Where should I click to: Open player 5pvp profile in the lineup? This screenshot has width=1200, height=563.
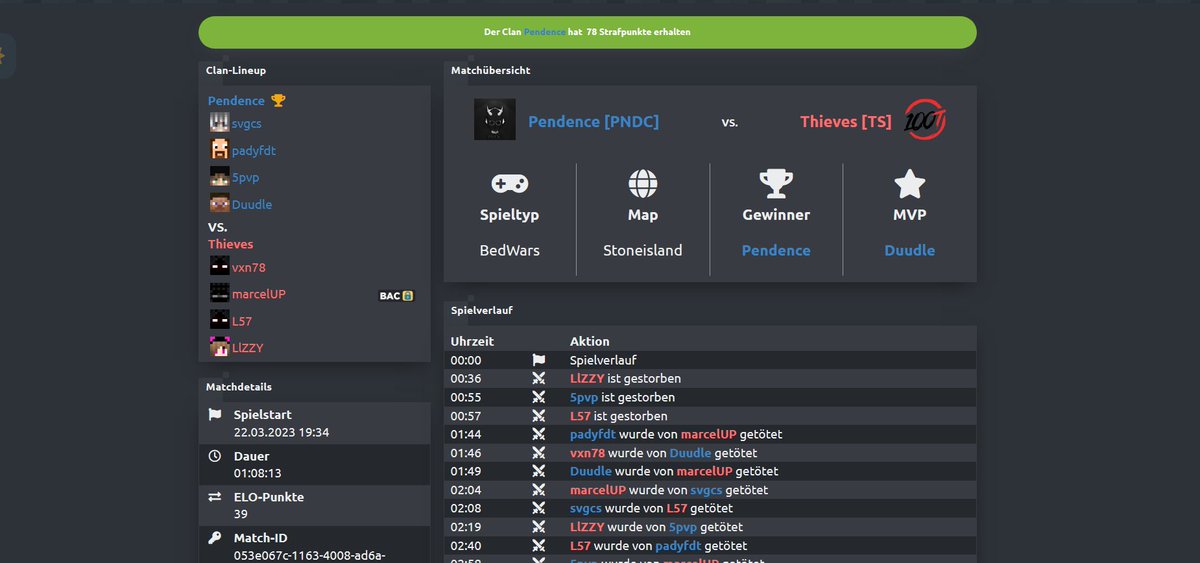[246, 178]
